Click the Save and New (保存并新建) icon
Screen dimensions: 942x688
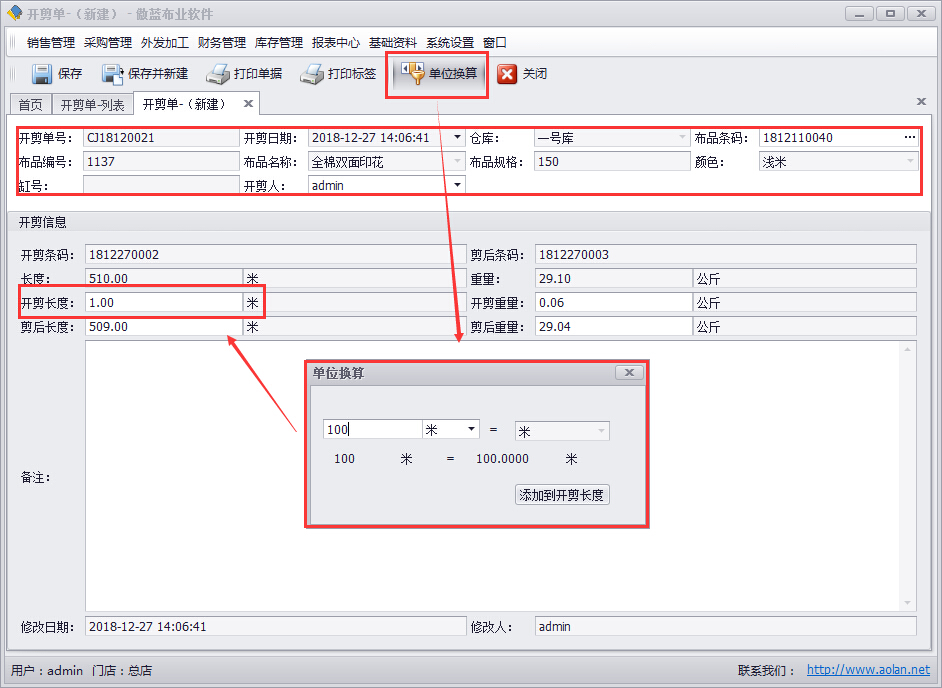(x=112, y=74)
